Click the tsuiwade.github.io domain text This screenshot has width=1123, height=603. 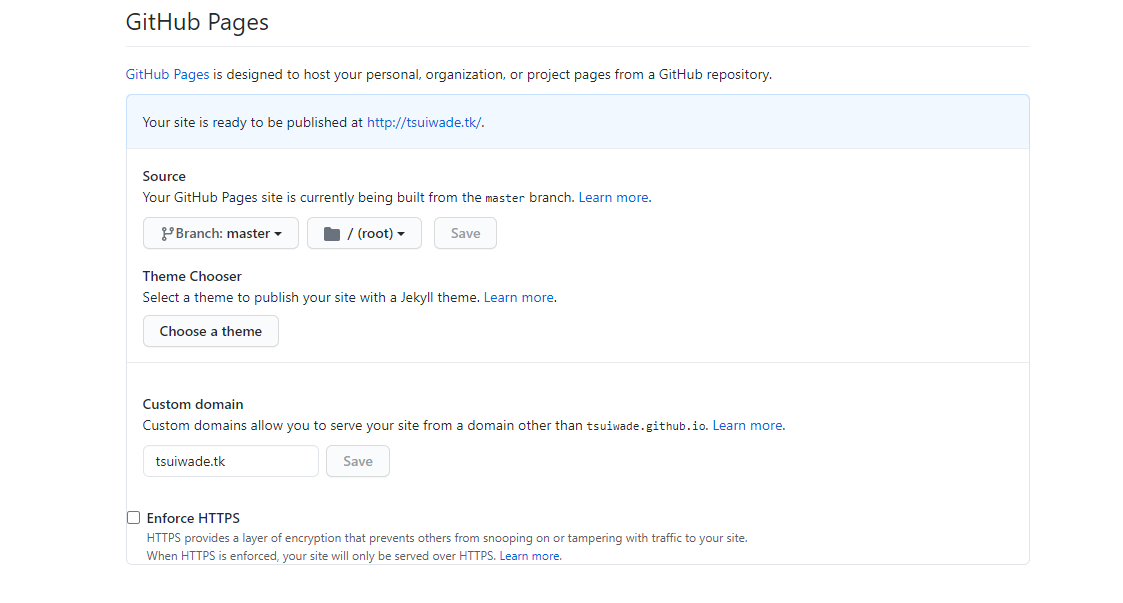646,426
